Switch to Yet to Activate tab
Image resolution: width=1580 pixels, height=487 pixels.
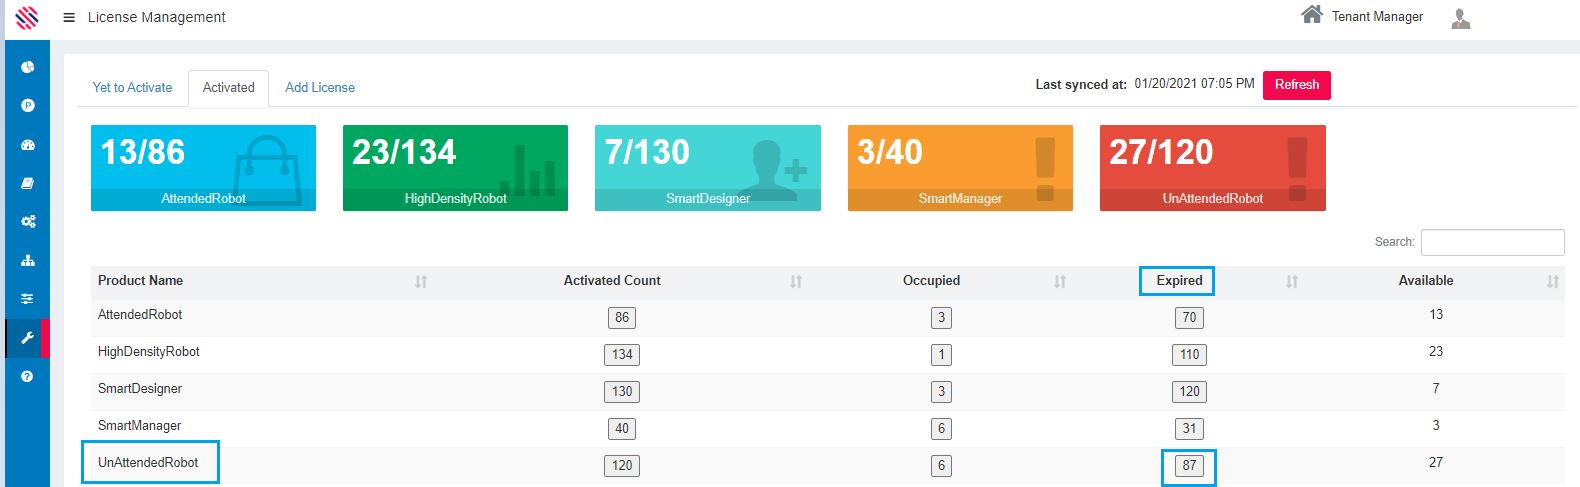pyautogui.click(x=132, y=88)
